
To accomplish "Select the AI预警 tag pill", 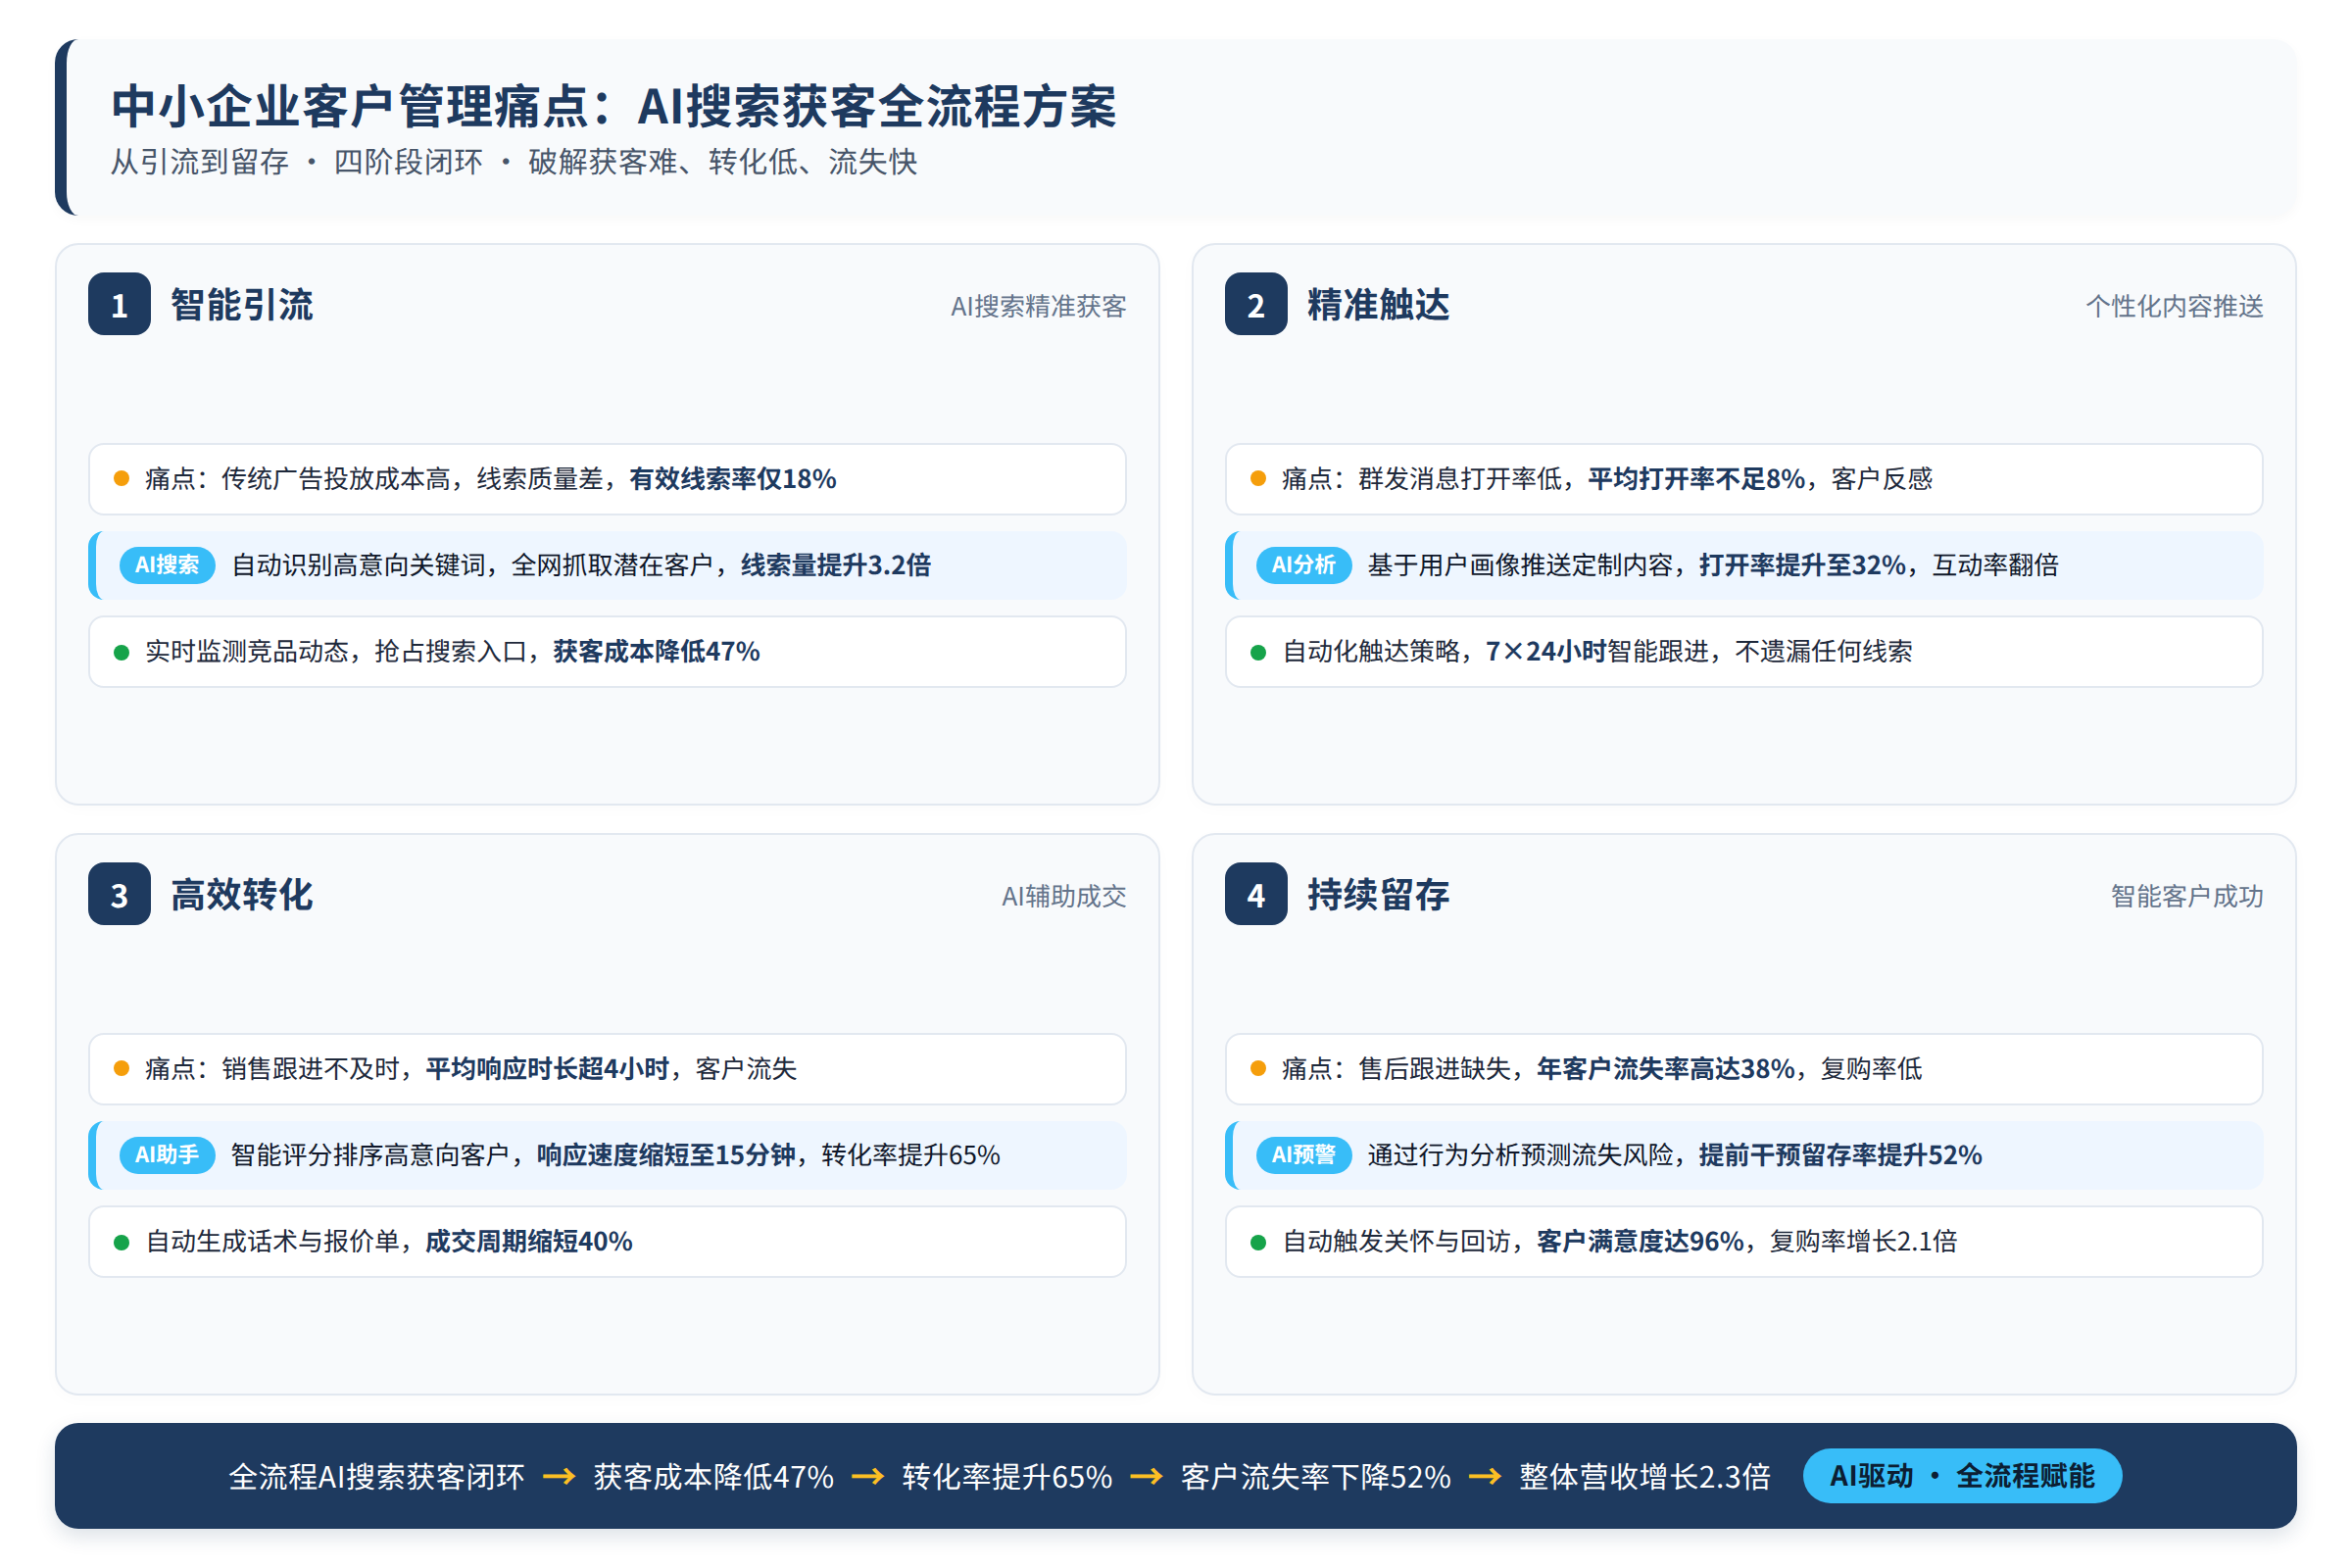I will click(1304, 1155).
